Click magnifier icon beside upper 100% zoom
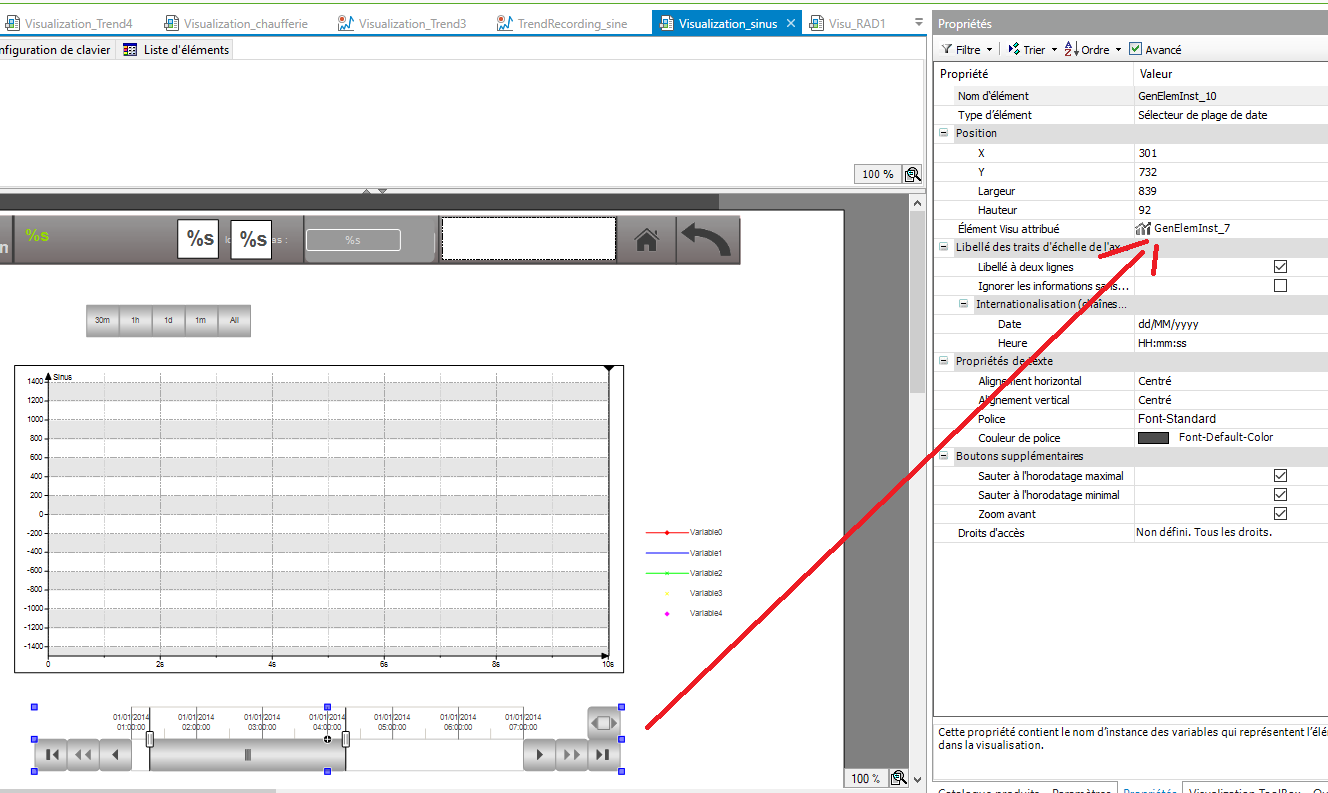 pos(912,174)
